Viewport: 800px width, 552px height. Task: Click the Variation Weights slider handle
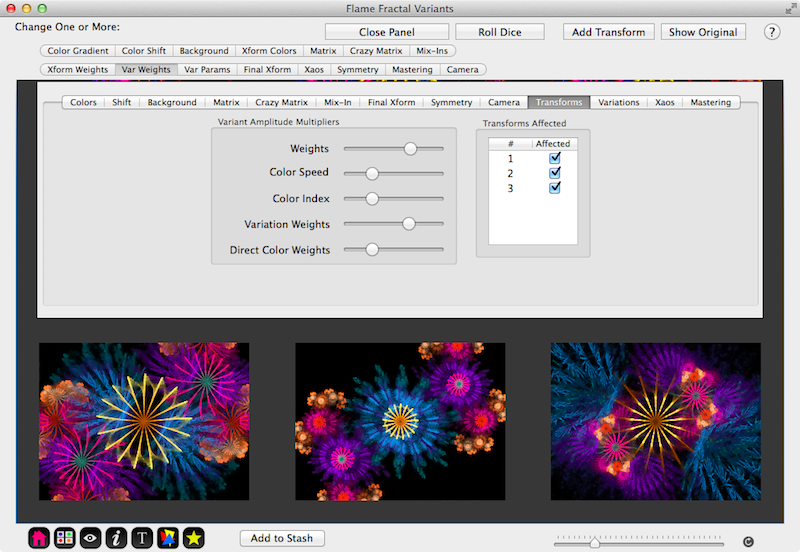[x=409, y=223]
